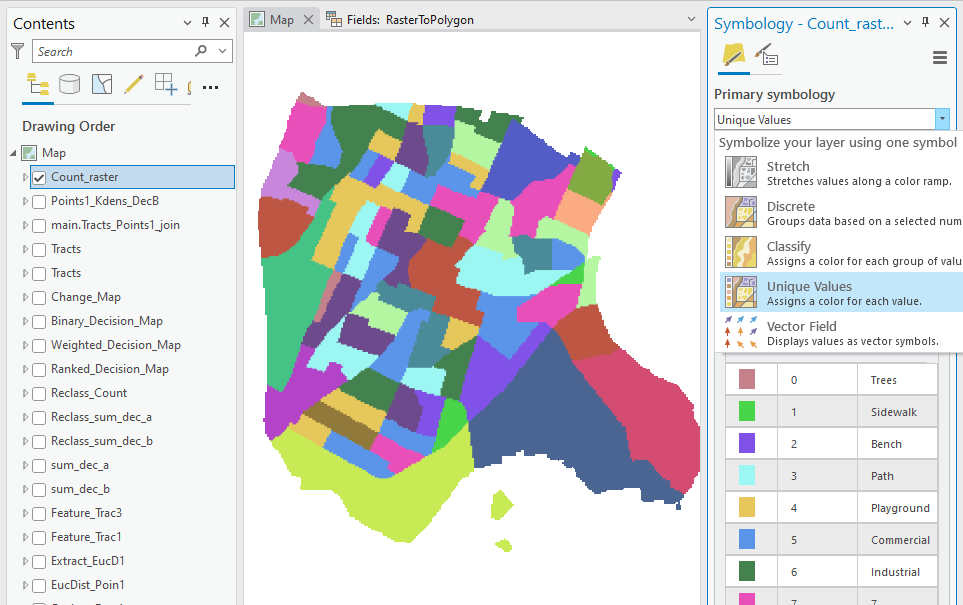Switch to List By Data Source view

(69, 84)
